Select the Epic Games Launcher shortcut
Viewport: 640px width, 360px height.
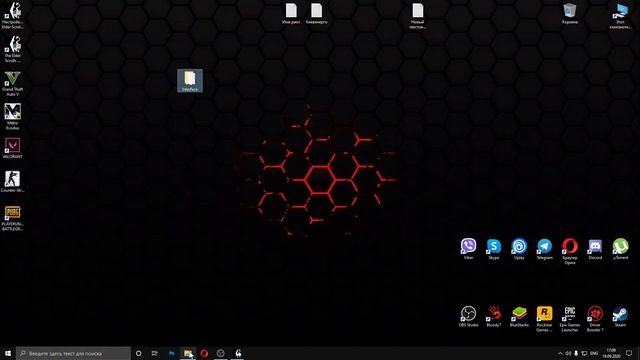click(x=569, y=319)
